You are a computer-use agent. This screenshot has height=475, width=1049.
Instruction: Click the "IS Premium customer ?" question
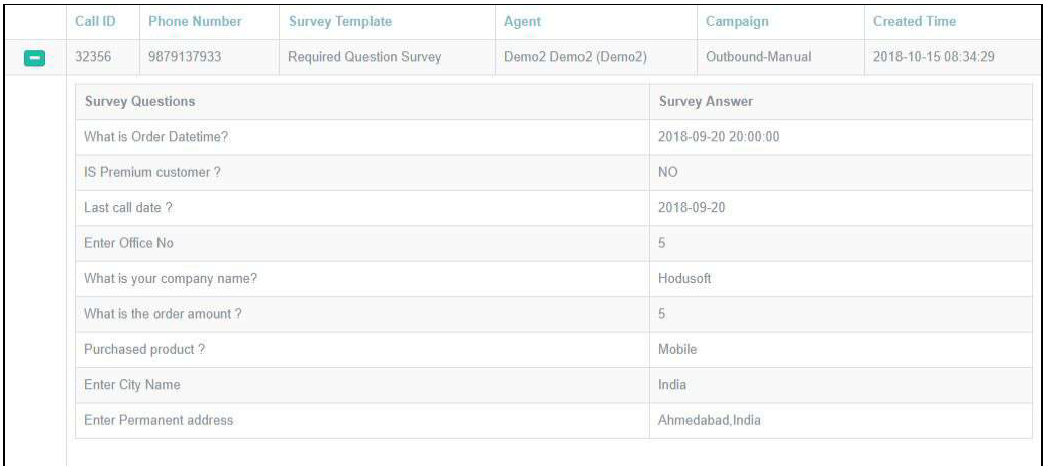coord(153,173)
